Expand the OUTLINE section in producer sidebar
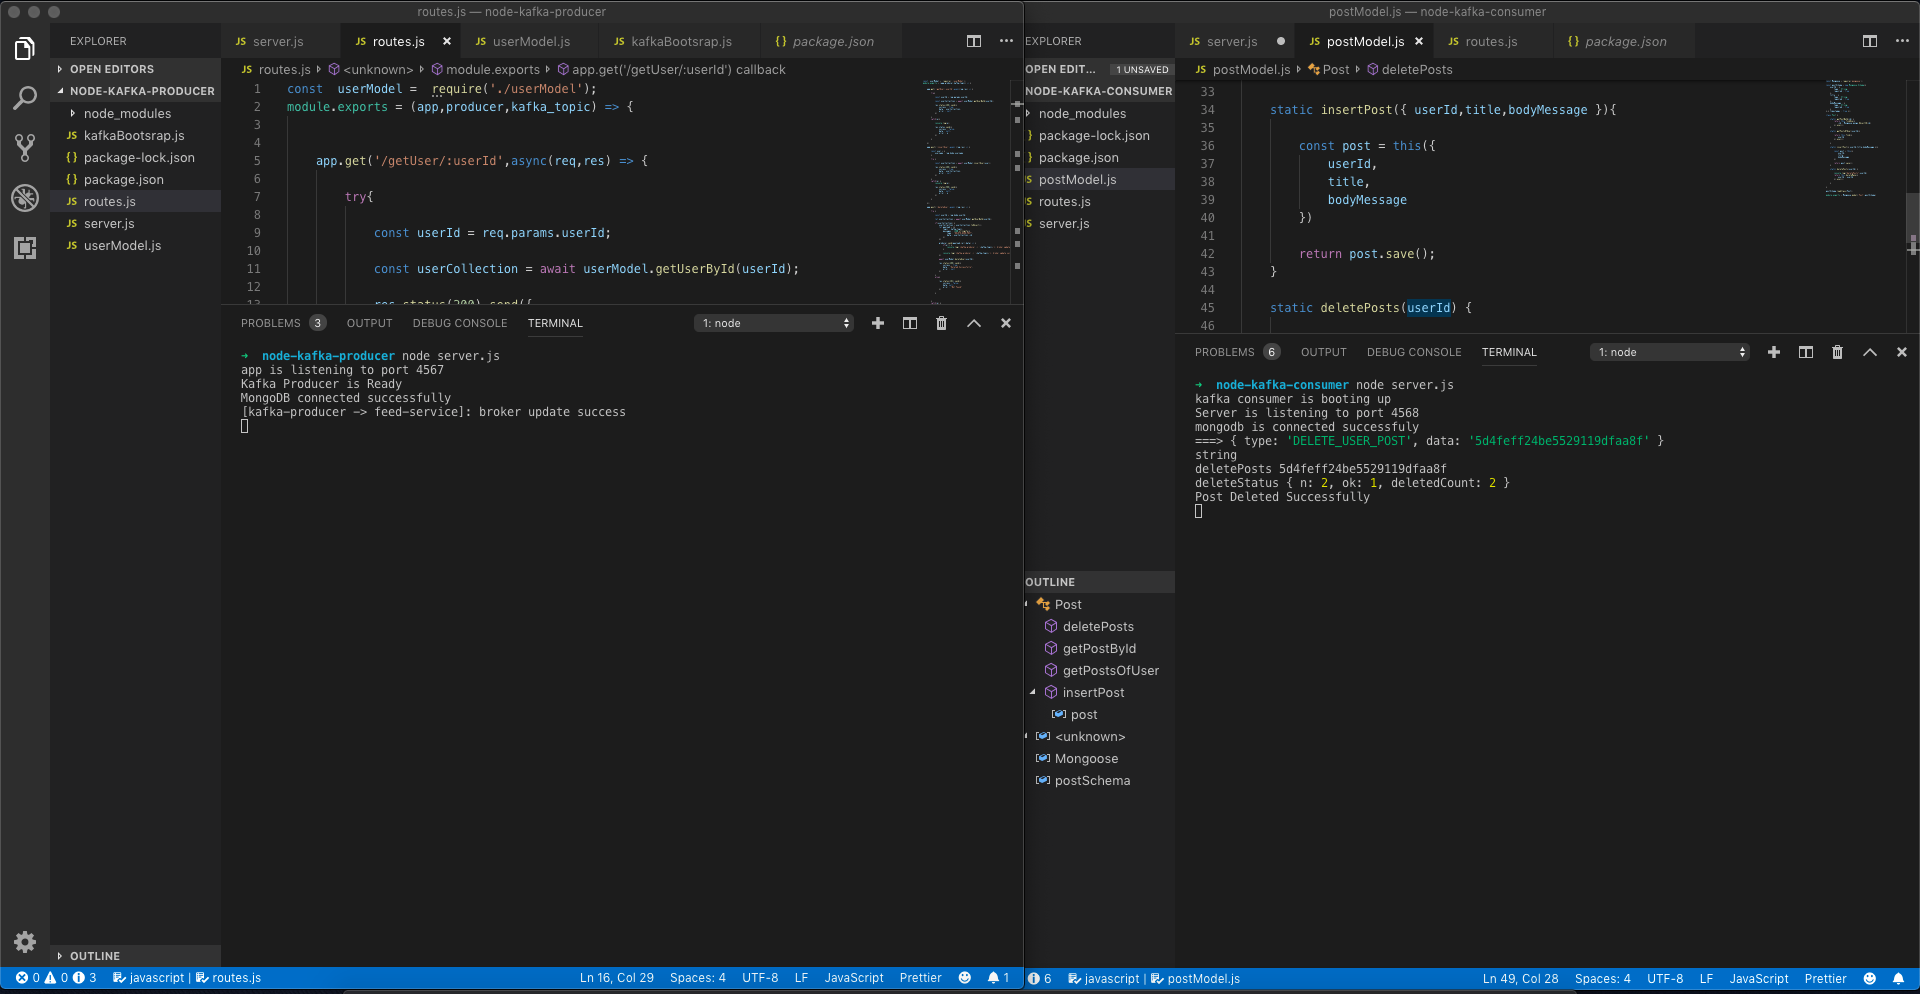1920x994 pixels. 94,956
